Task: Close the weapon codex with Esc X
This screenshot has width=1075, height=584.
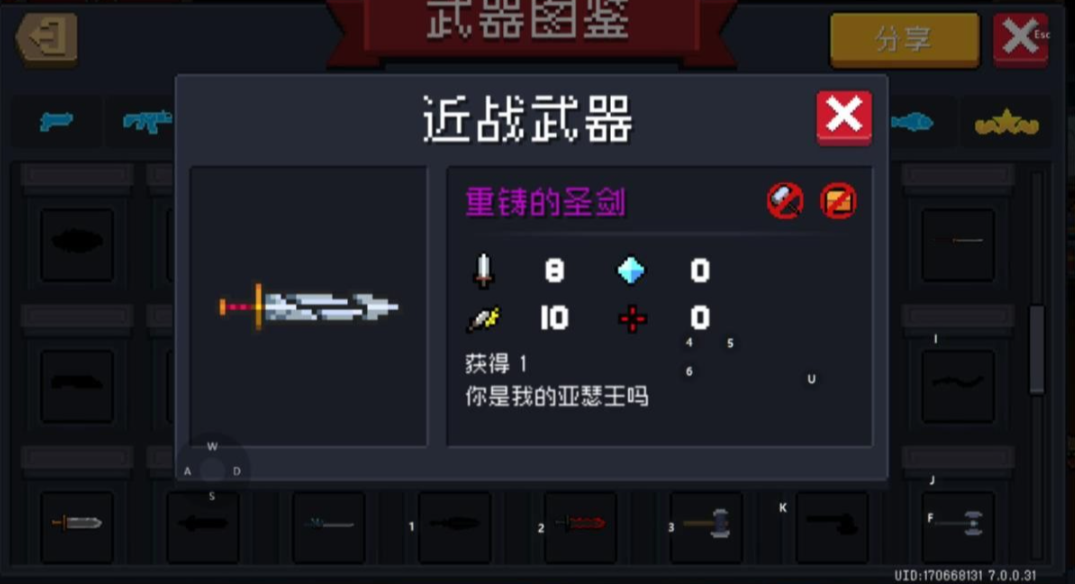Action: coord(1021,38)
